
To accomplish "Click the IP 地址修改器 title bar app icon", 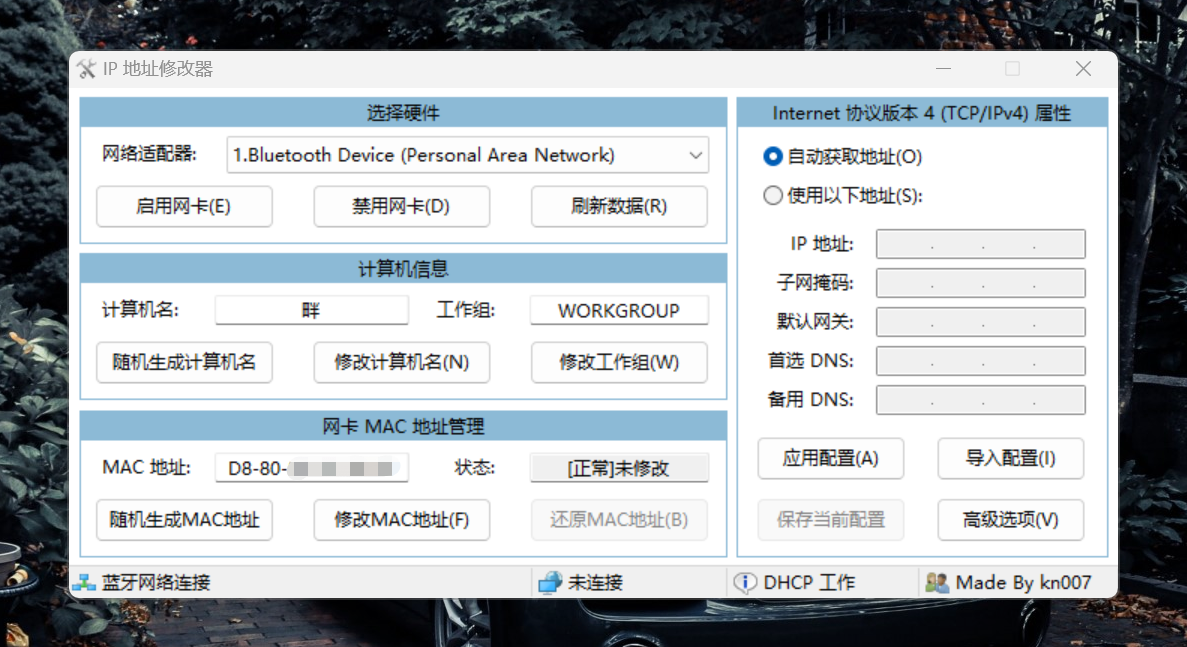I will (86, 69).
